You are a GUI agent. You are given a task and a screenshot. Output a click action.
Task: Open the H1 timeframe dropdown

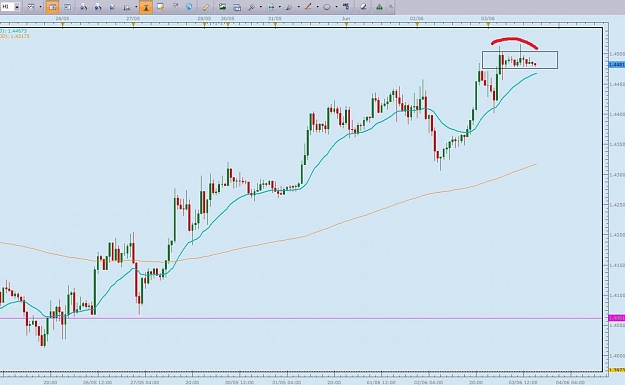coord(17,7)
